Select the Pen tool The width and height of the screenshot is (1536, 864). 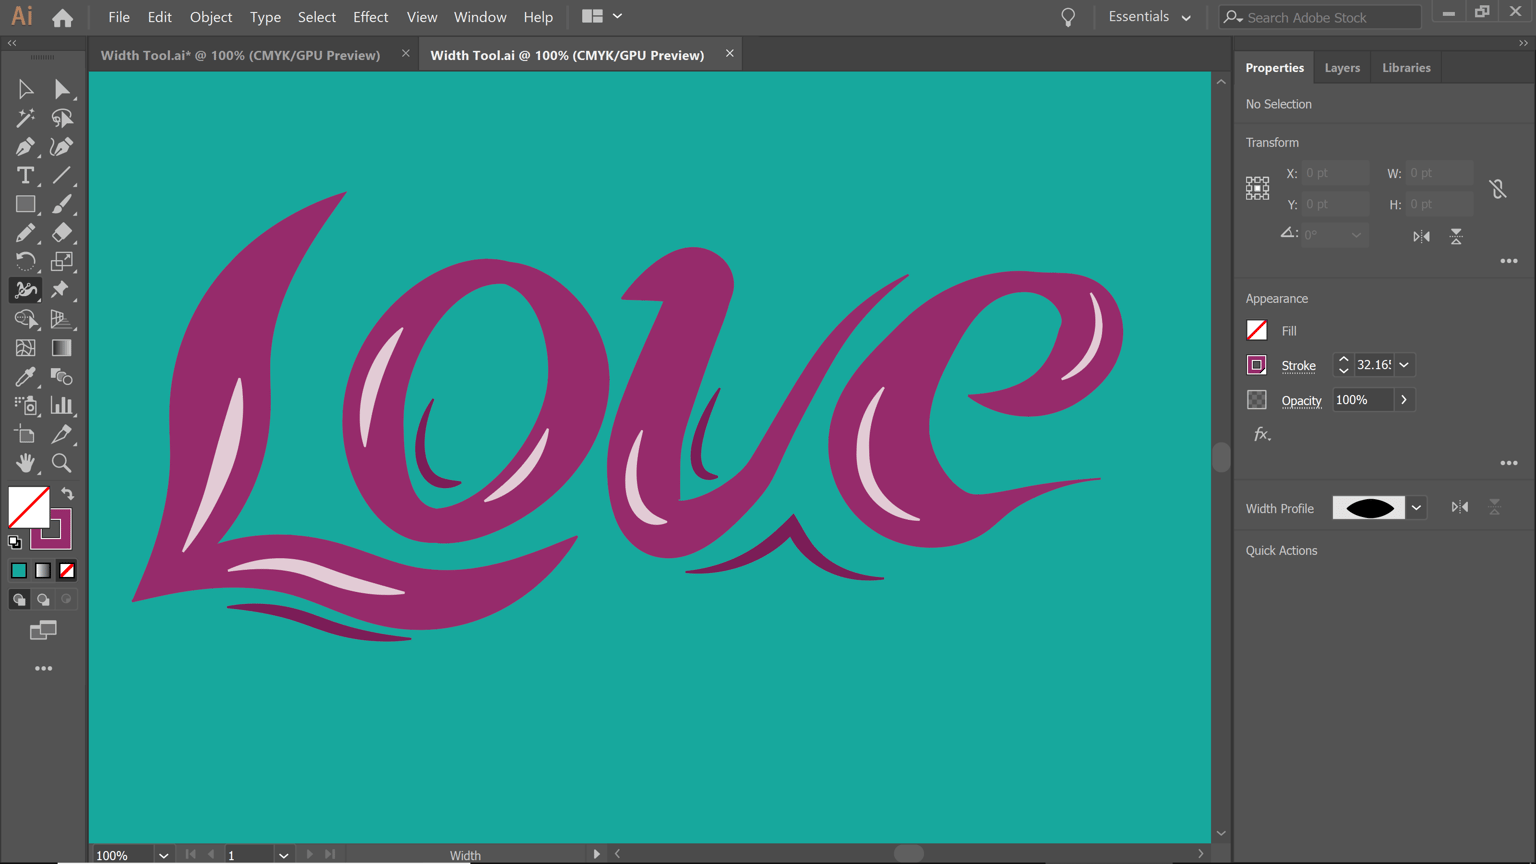(25, 147)
